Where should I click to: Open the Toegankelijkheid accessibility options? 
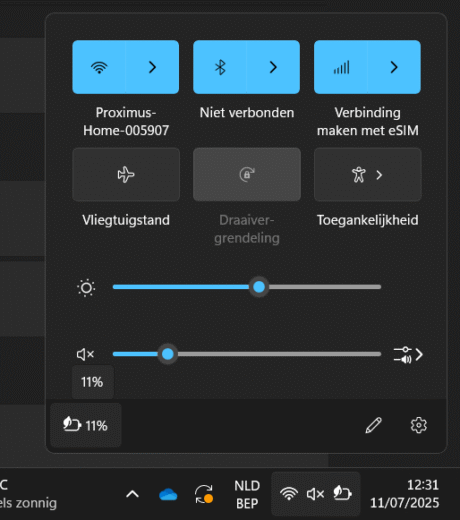click(x=368, y=175)
